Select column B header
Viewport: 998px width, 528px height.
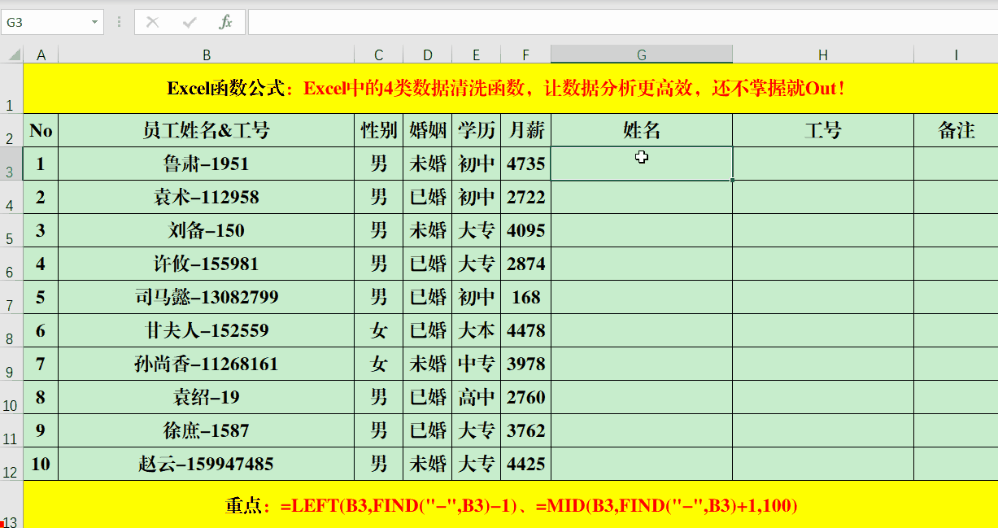[206, 55]
